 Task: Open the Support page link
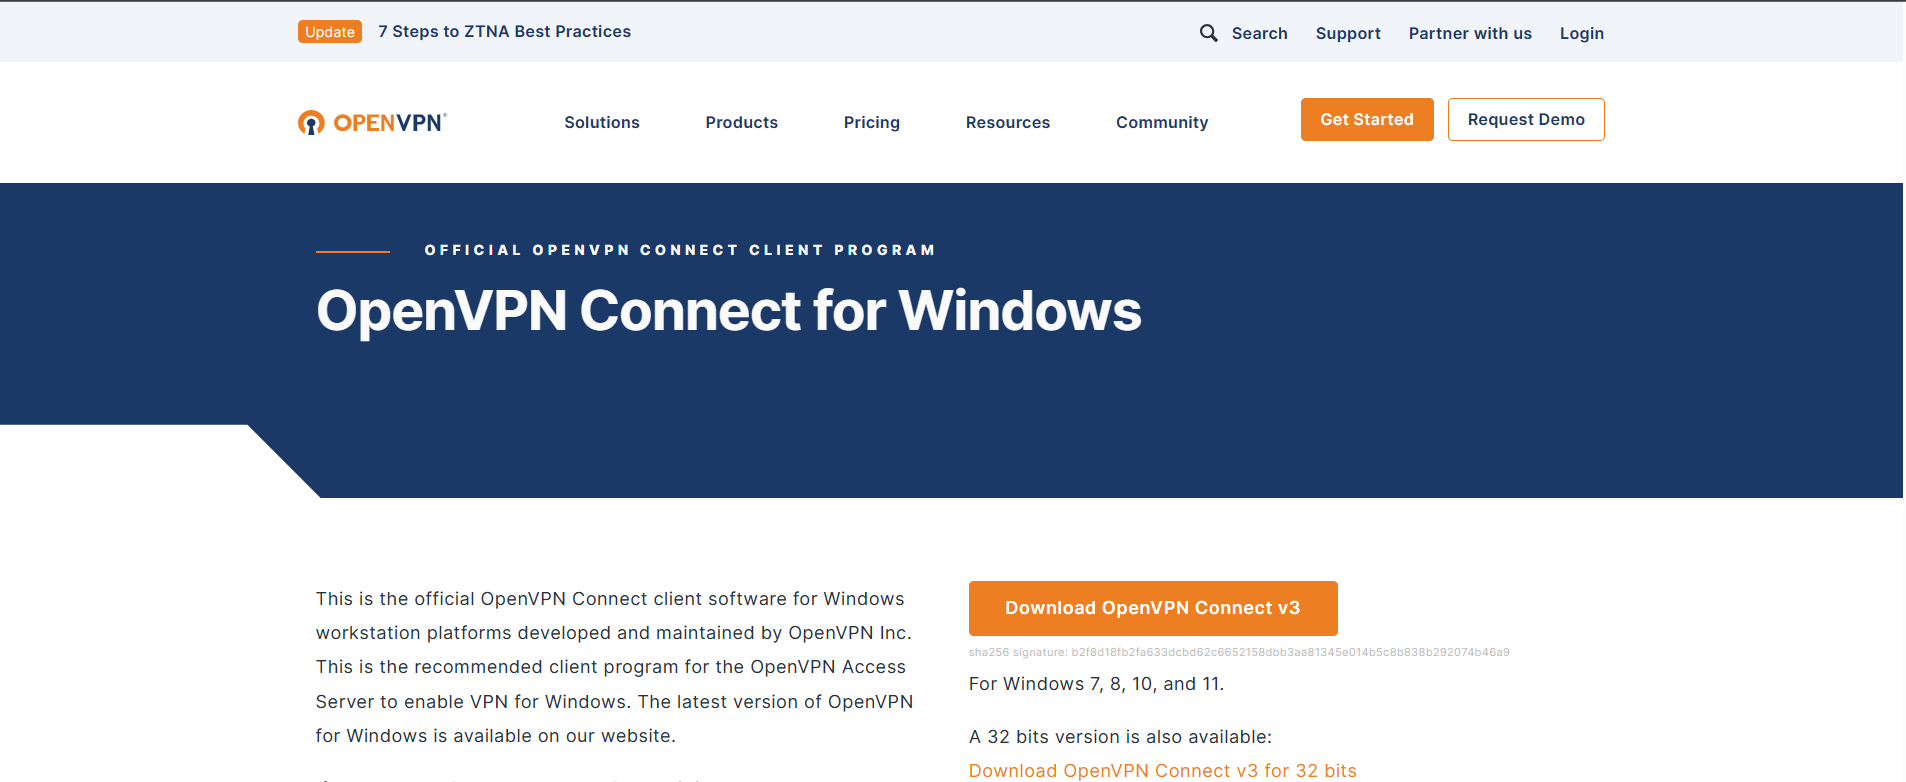click(1347, 33)
